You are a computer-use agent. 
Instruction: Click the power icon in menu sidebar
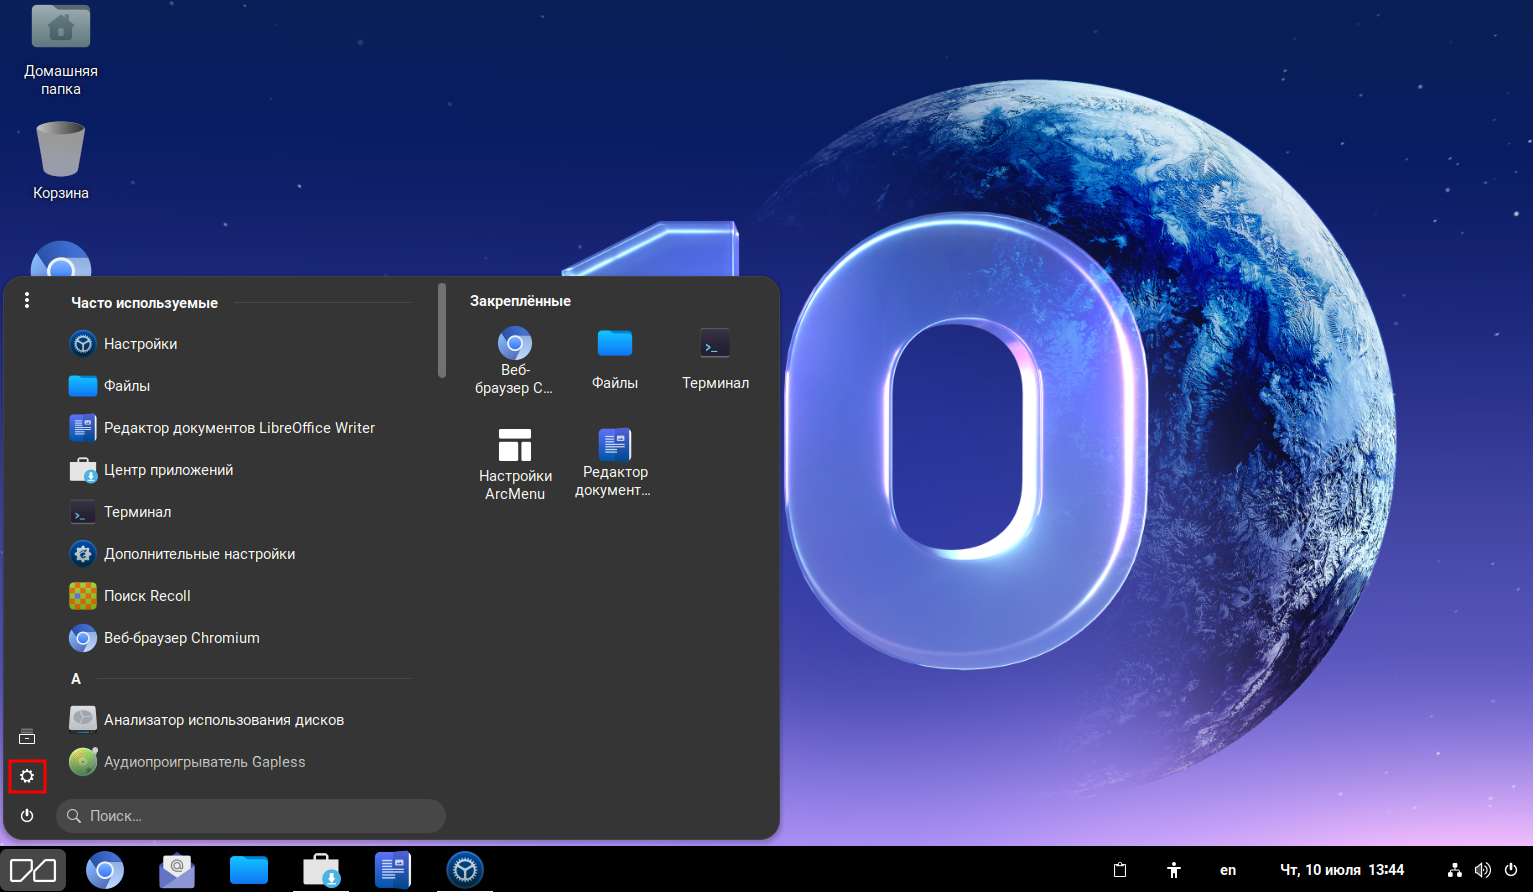[27, 816]
